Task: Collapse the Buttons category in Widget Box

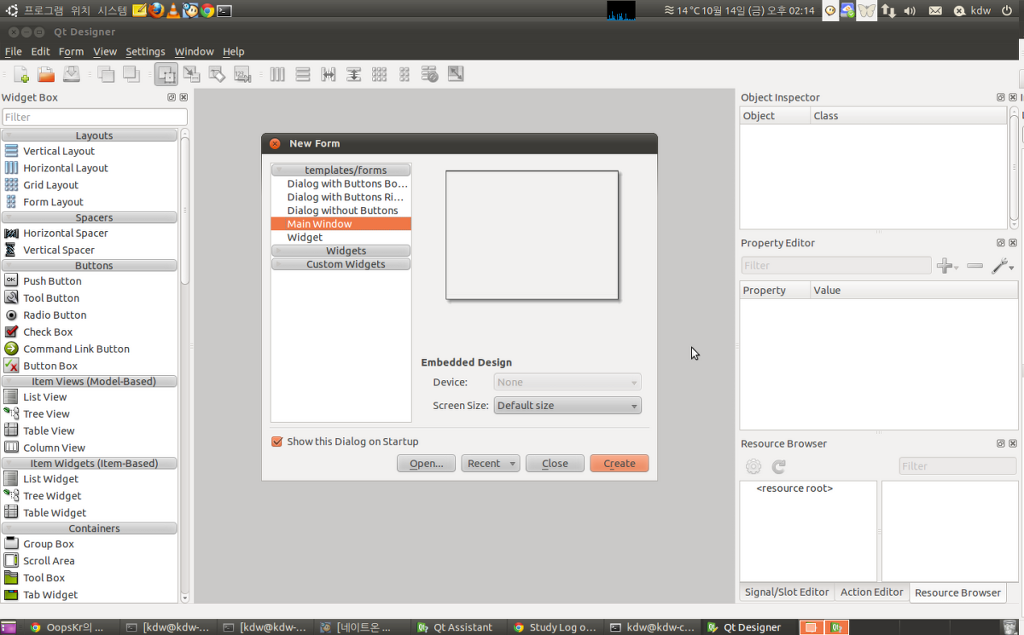Action: click(x=89, y=266)
